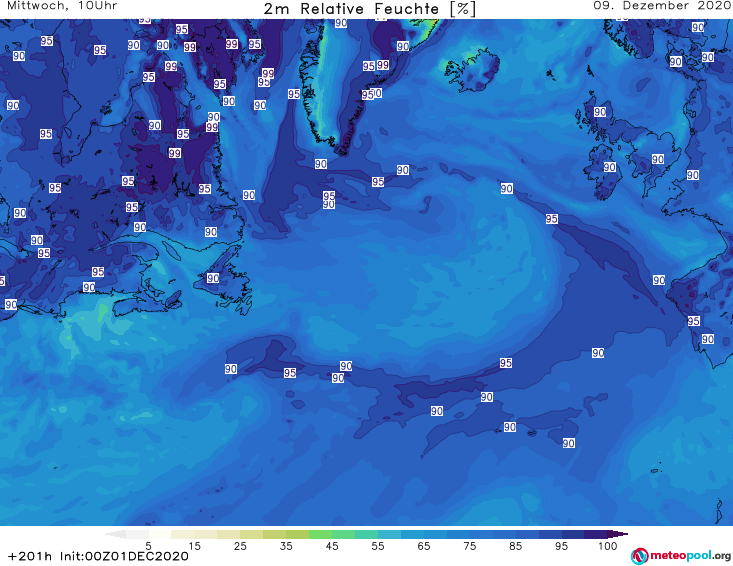Select the '2m Relative Feuchte [%]' map title

pyautogui.click(x=370, y=9)
